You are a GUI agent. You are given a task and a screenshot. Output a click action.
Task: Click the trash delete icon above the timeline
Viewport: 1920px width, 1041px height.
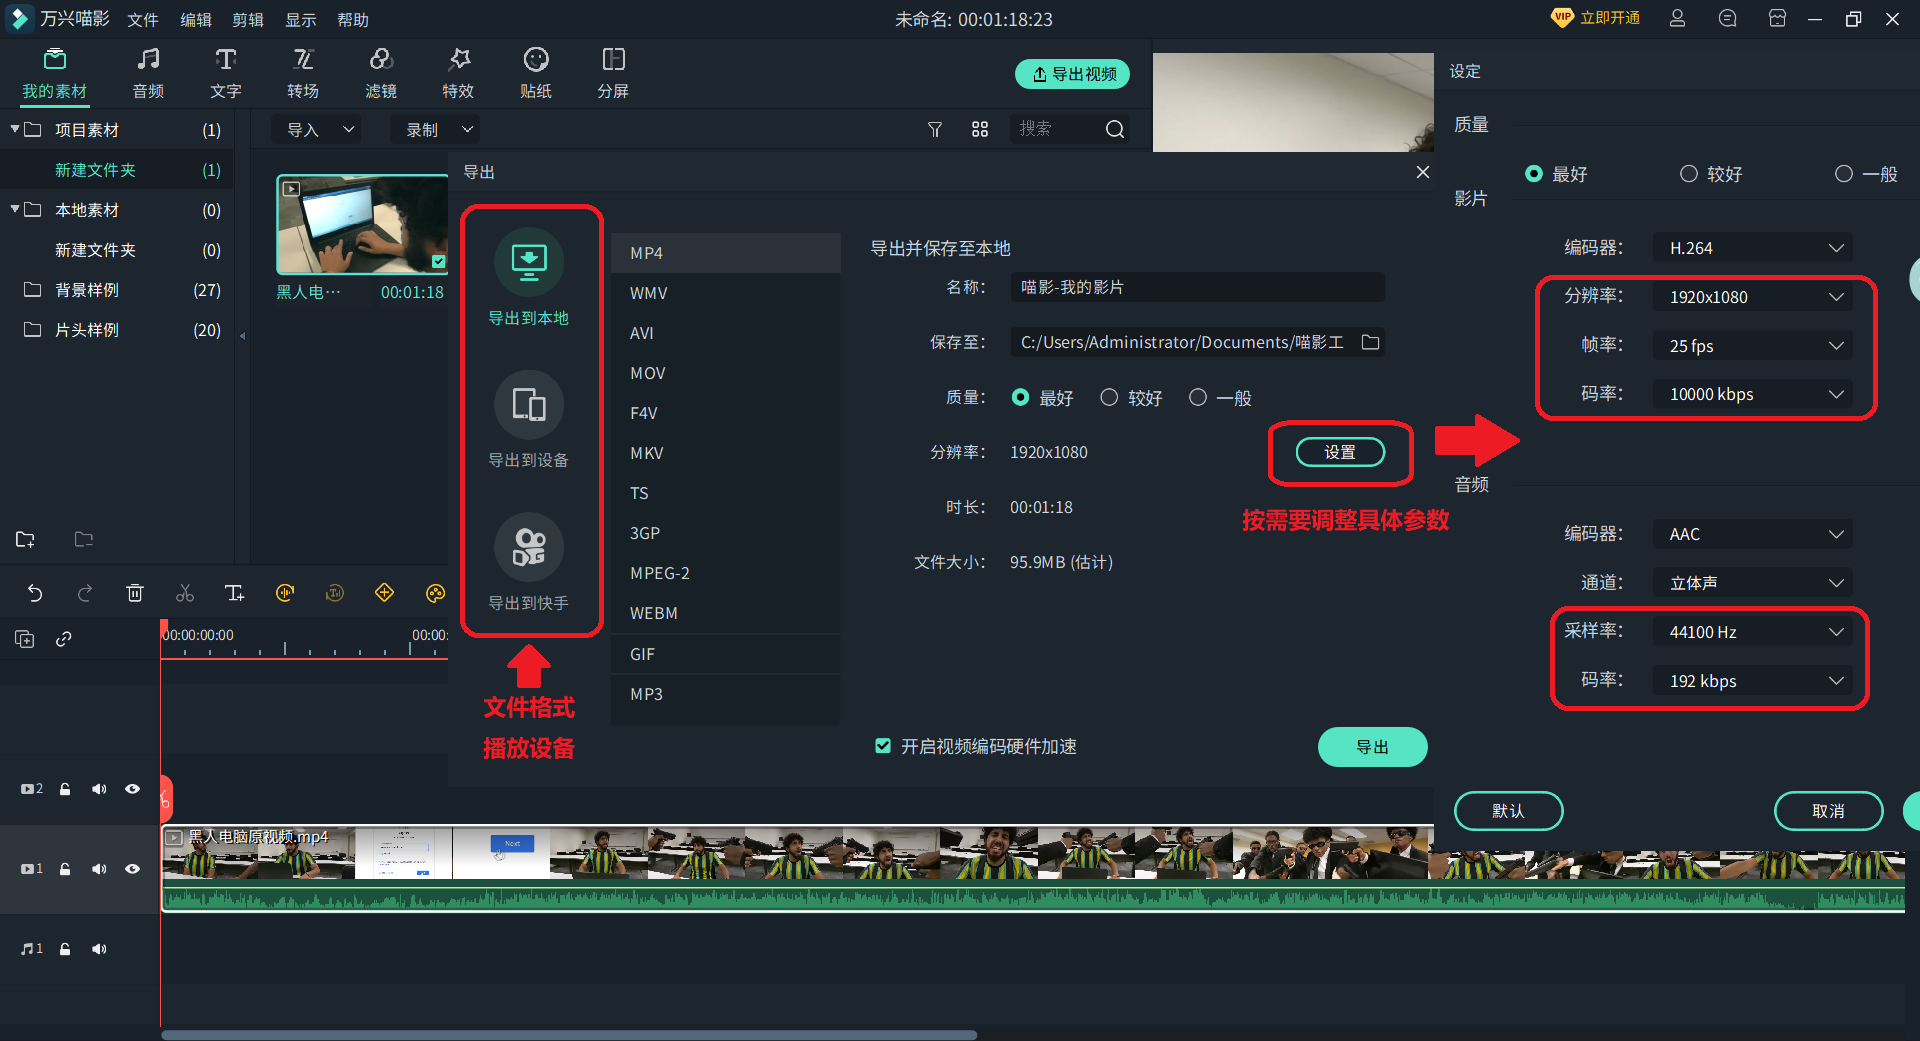pyautogui.click(x=134, y=592)
